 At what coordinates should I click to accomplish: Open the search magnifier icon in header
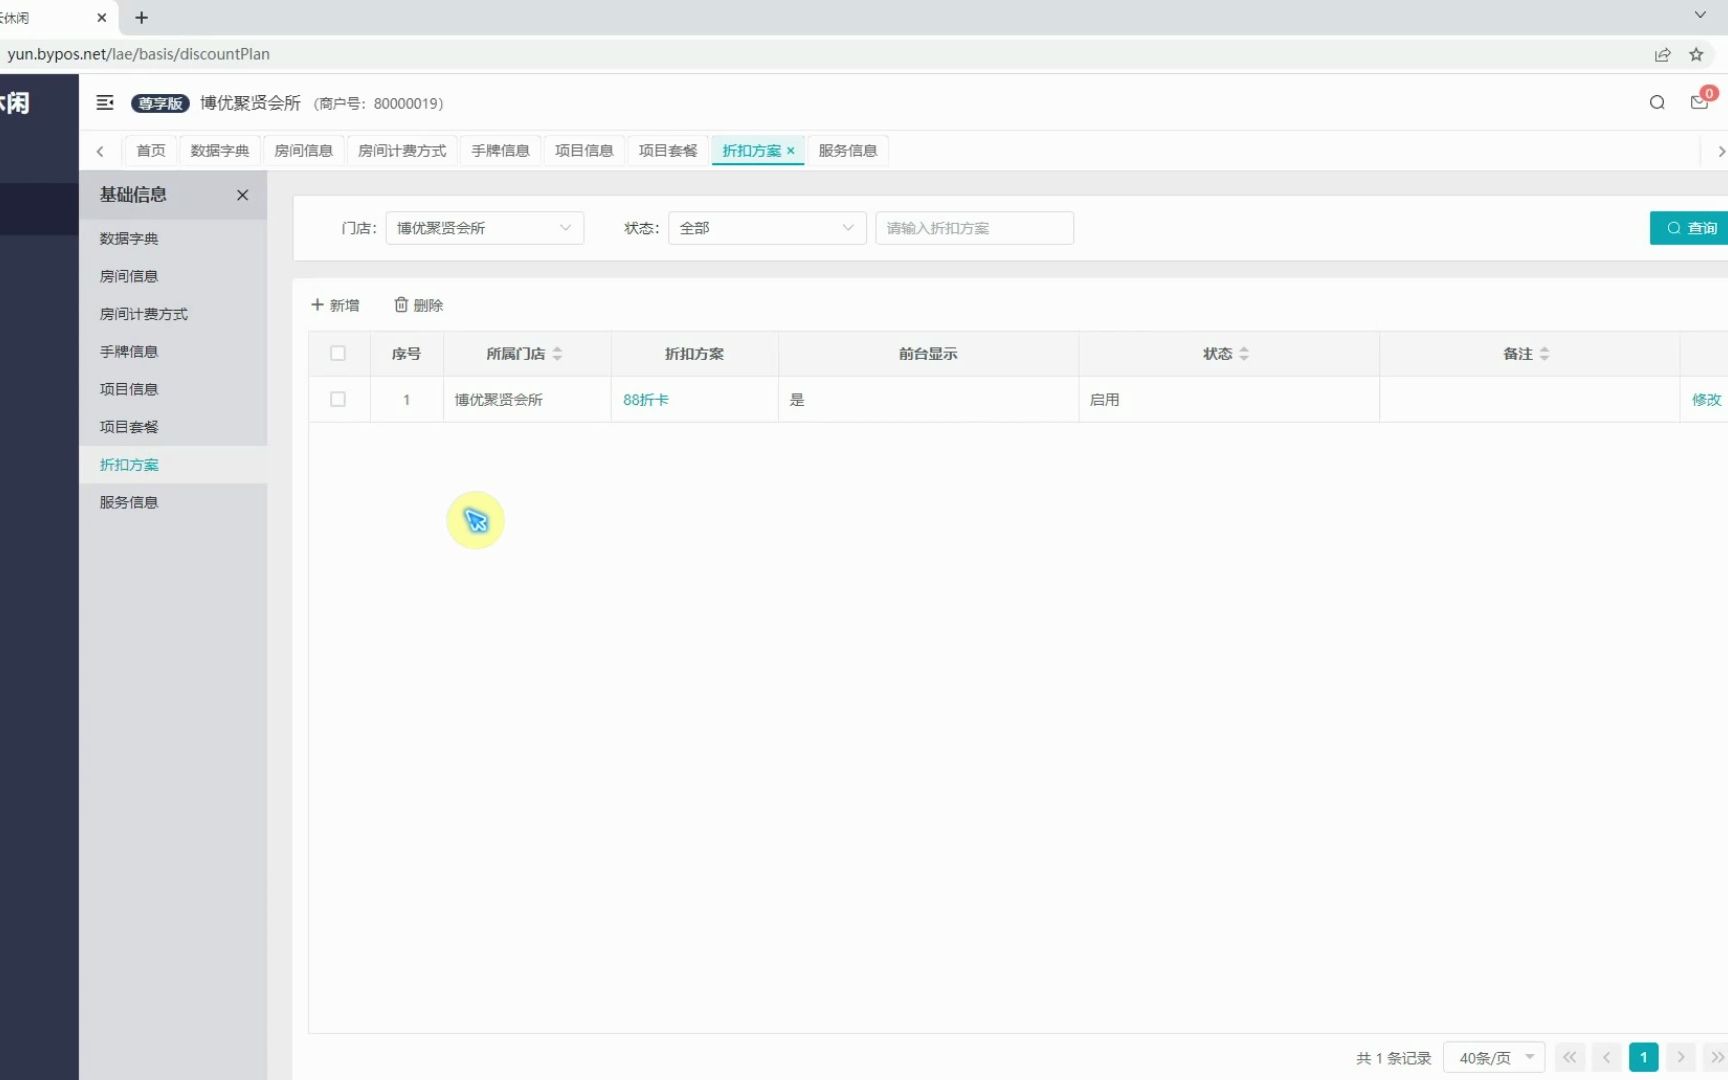[1657, 103]
